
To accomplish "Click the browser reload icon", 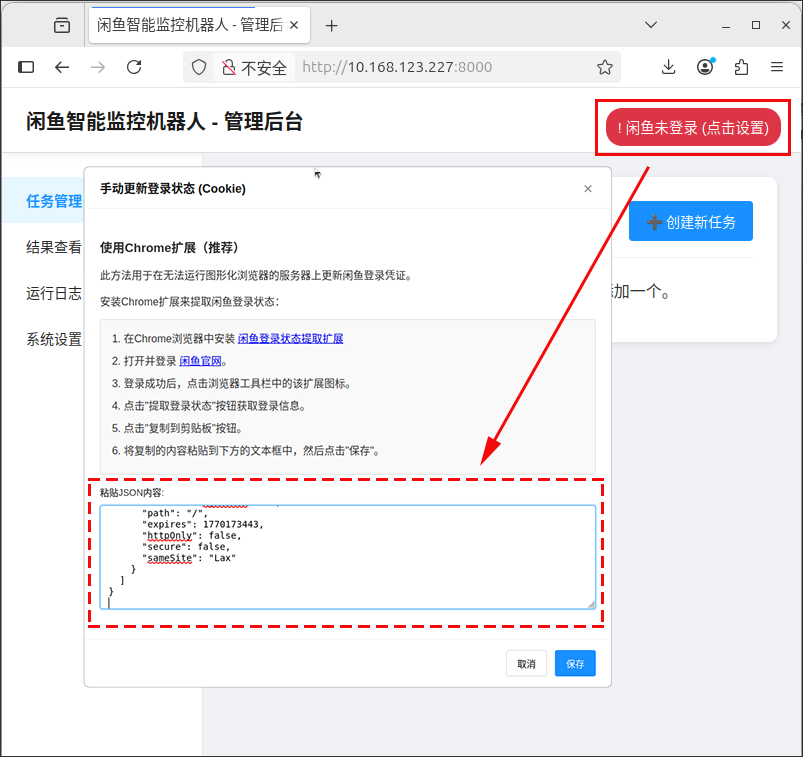I will [x=134, y=67].
